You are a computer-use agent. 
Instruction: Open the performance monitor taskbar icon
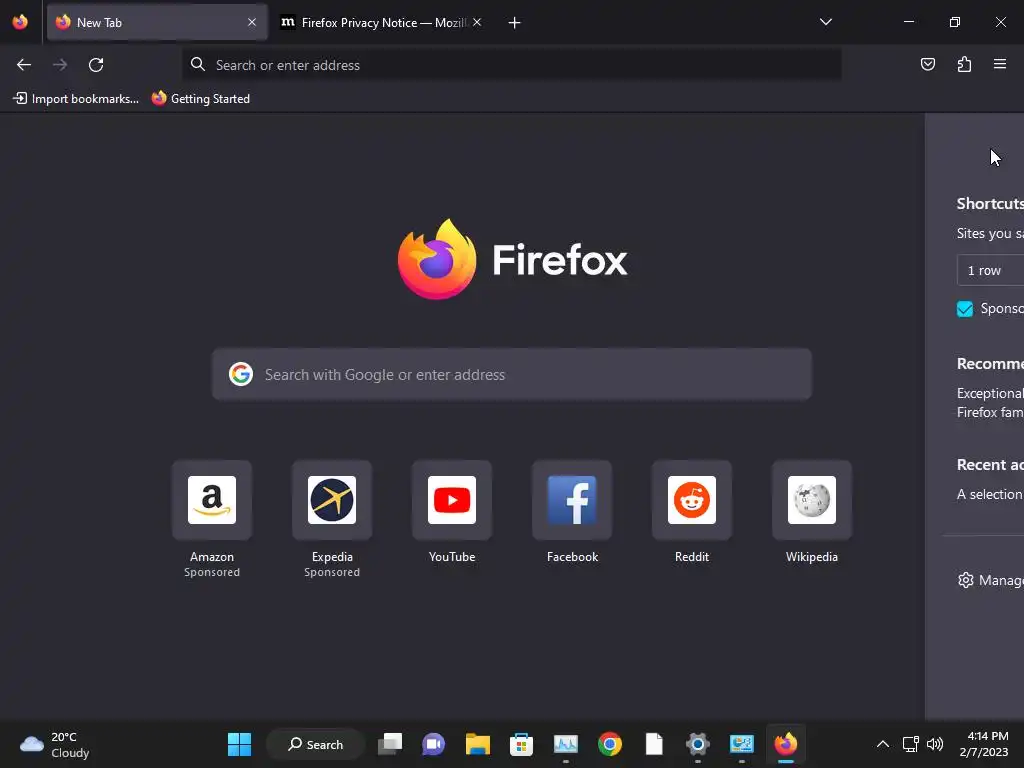click(566, 744)
